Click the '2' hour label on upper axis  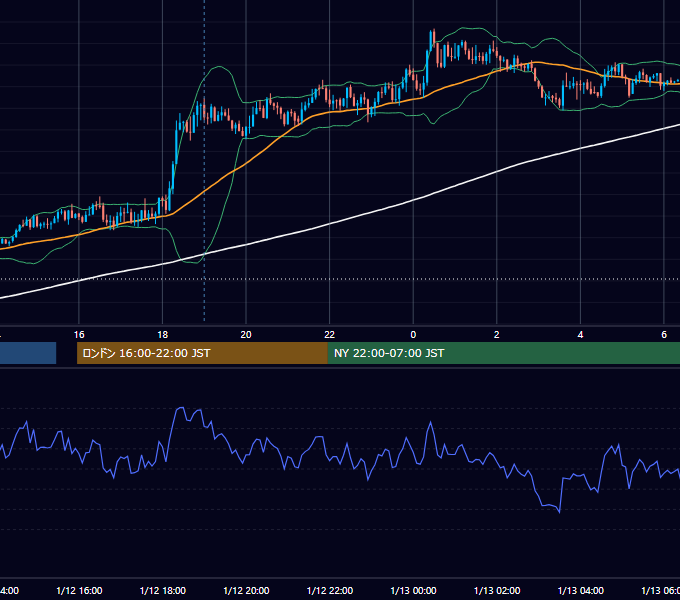coord(497,335)
